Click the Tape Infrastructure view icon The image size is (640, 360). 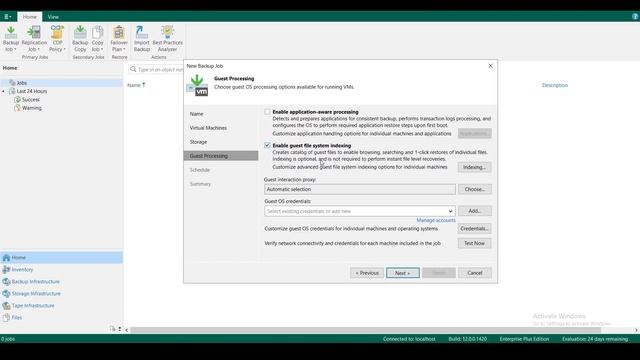[6, 306]
